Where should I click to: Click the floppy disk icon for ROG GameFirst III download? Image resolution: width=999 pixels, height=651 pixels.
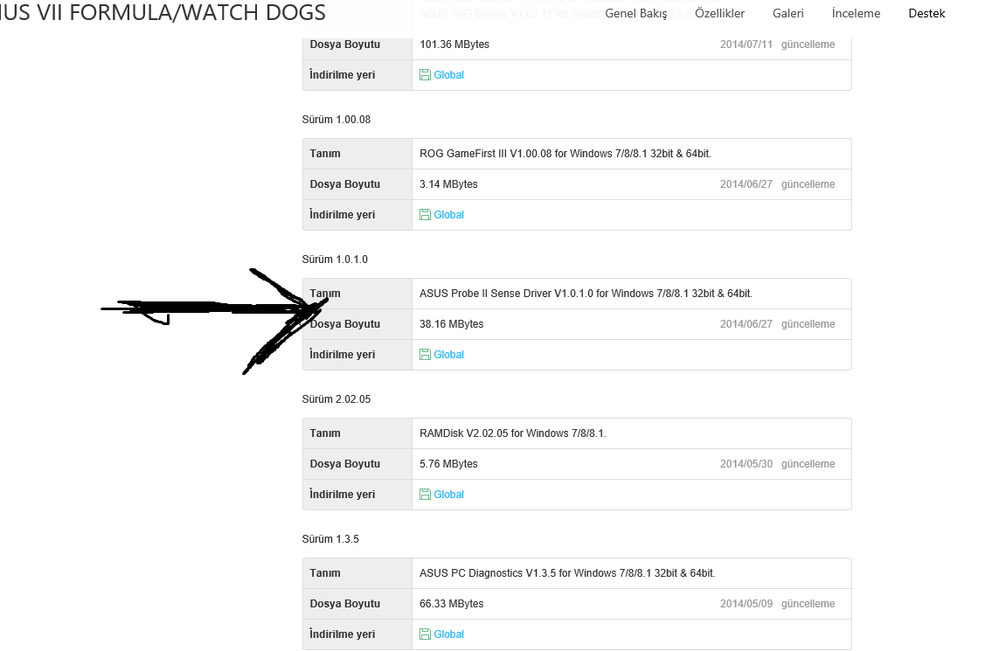(x=425, y=215)
